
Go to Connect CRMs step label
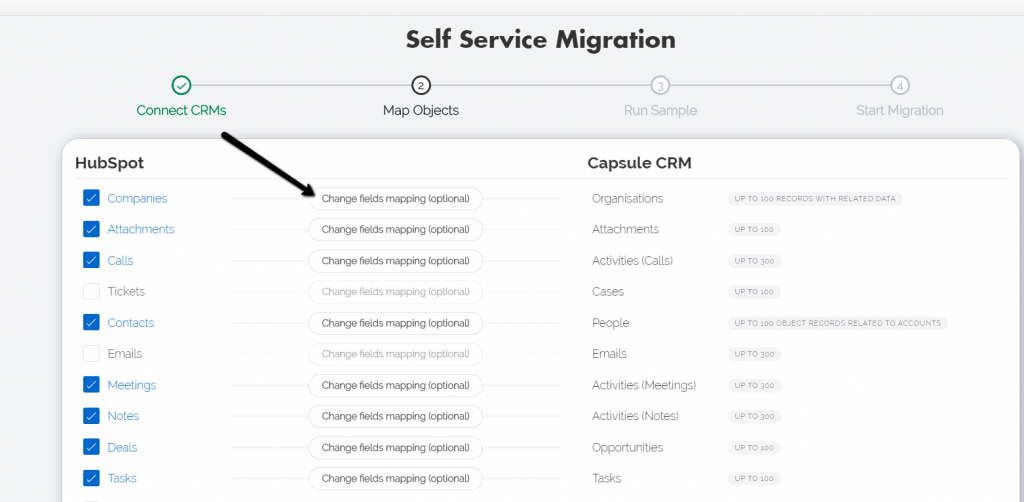point(182,110)
